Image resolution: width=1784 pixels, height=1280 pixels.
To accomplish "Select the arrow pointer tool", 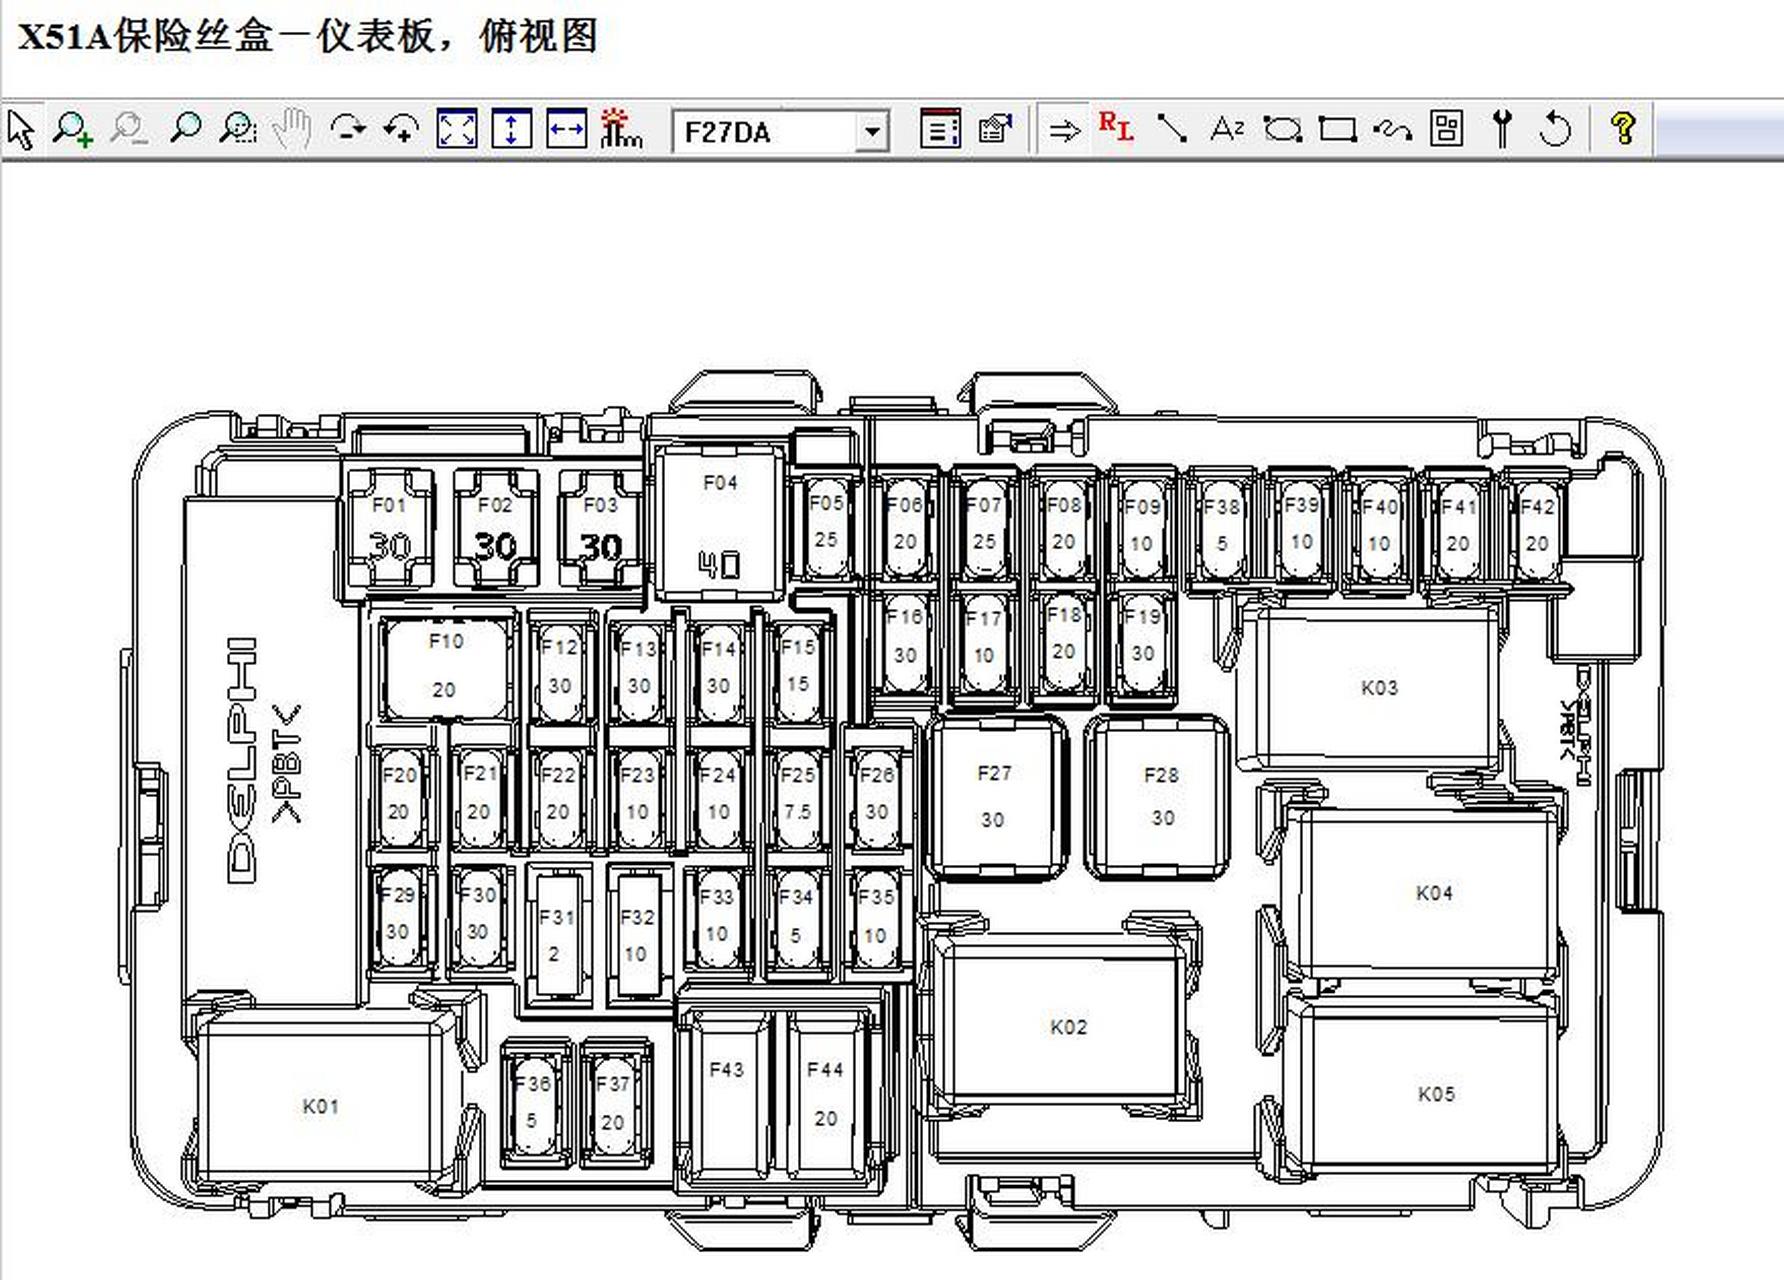I will (21, 130).
